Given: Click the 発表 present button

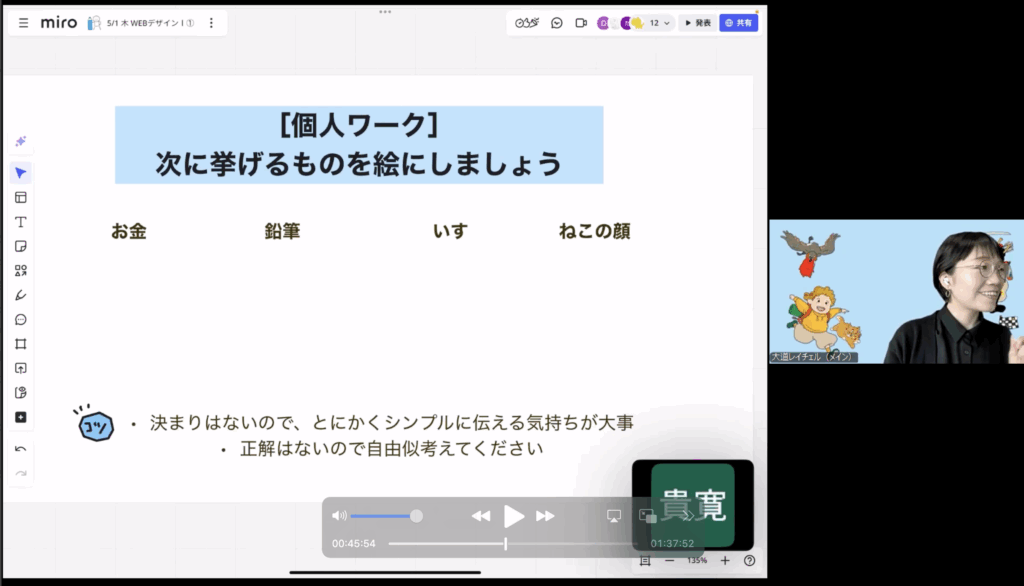Looking at the screenshot, I should [x=698, y=23].
